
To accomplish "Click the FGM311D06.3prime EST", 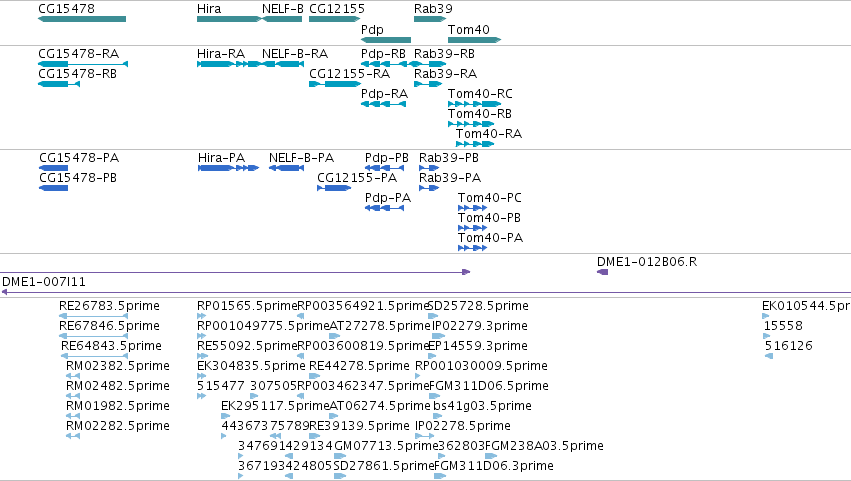I will [x=440, y=476].
